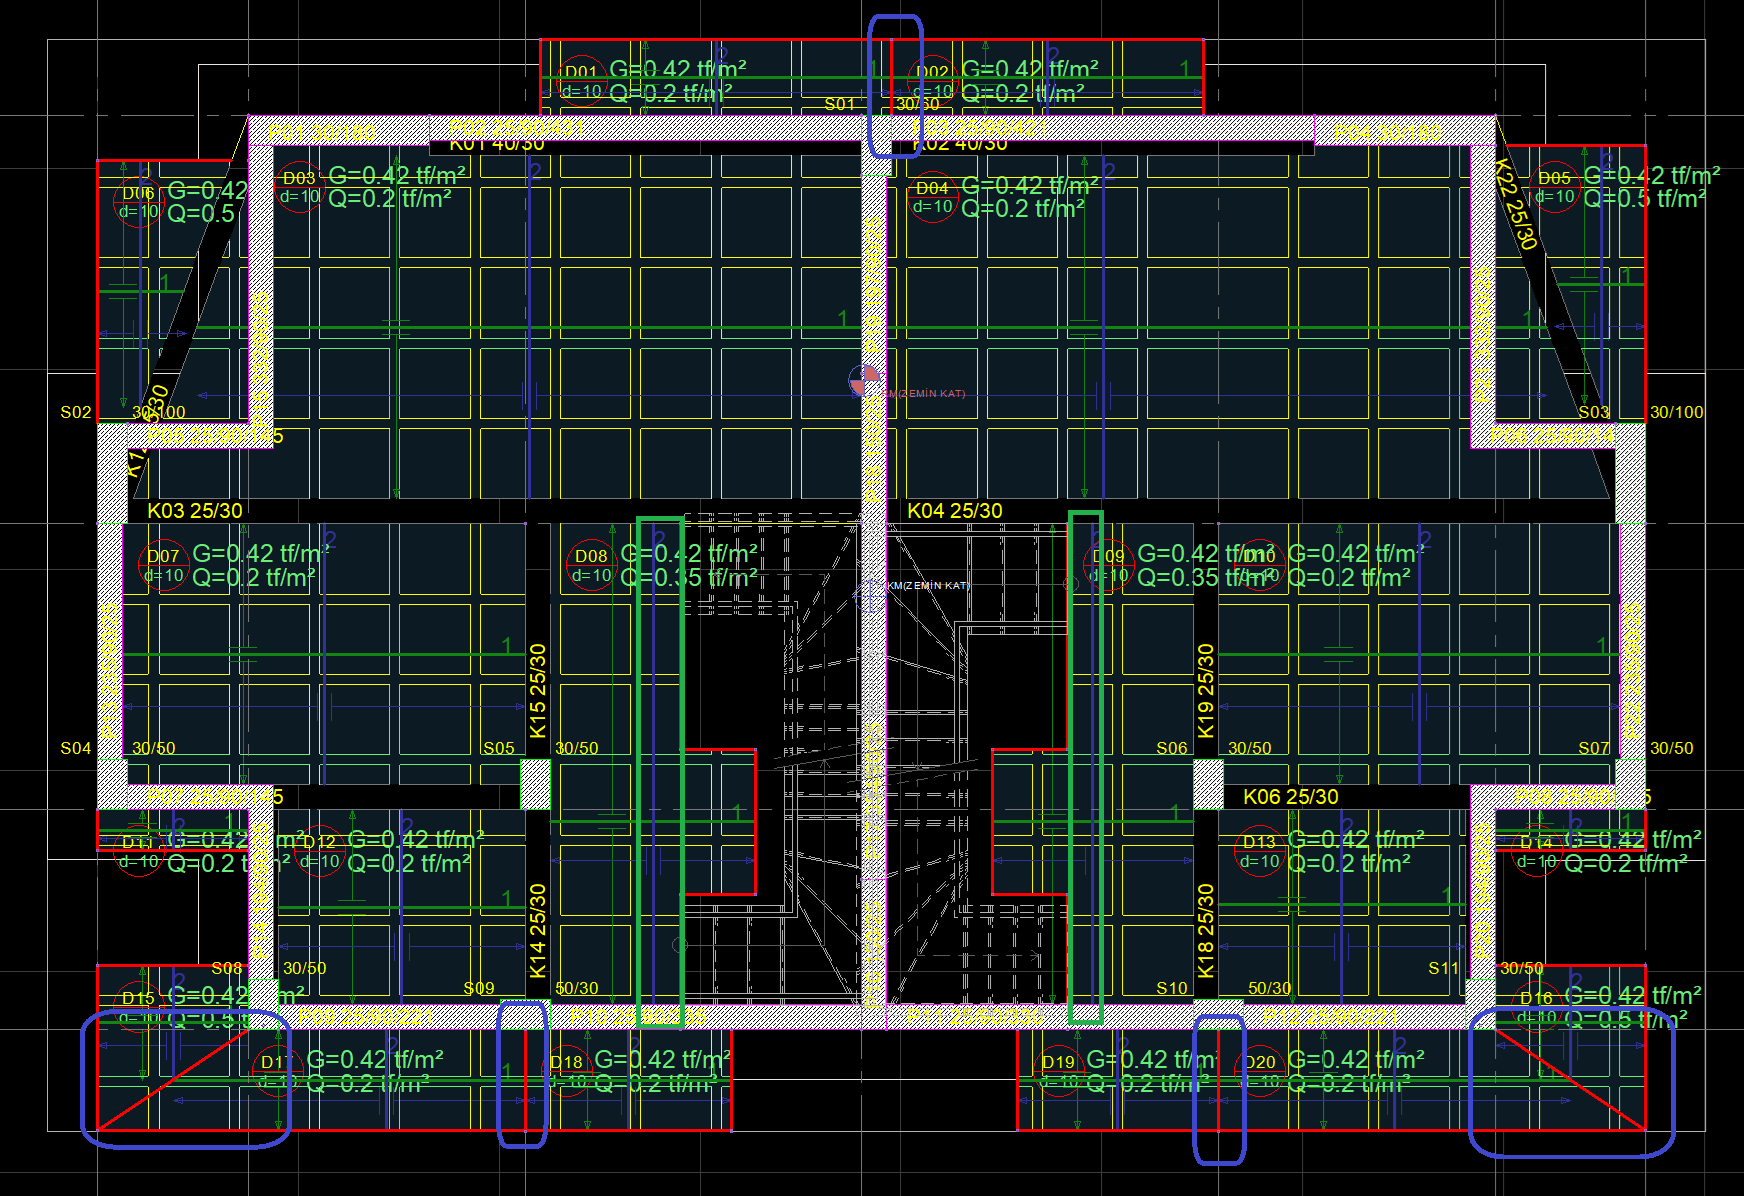1744x1196 pixels.
Task: Select shear wall label P01 30/180
Action: coord(322,132)
